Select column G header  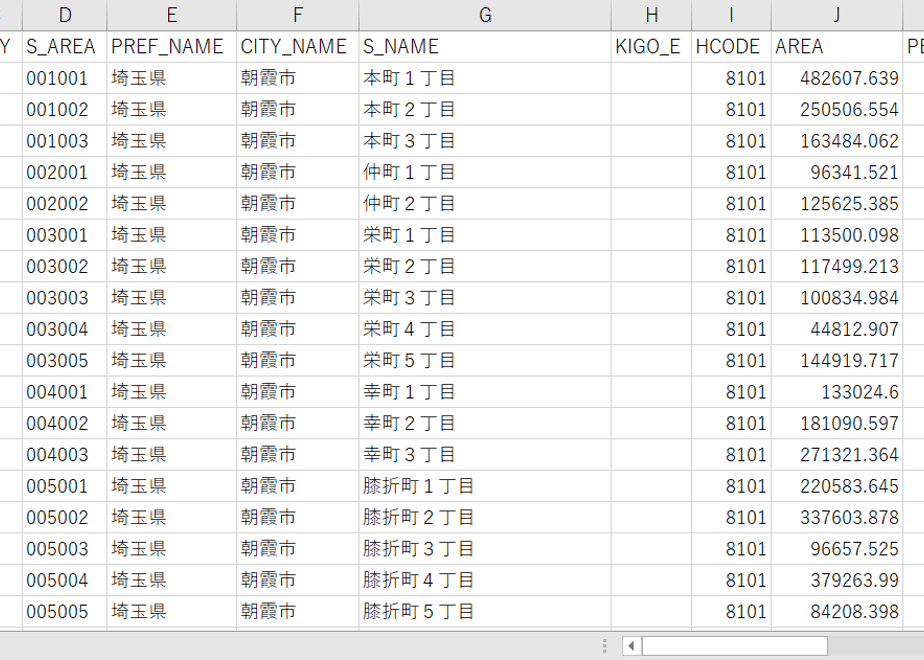[485, 15]
